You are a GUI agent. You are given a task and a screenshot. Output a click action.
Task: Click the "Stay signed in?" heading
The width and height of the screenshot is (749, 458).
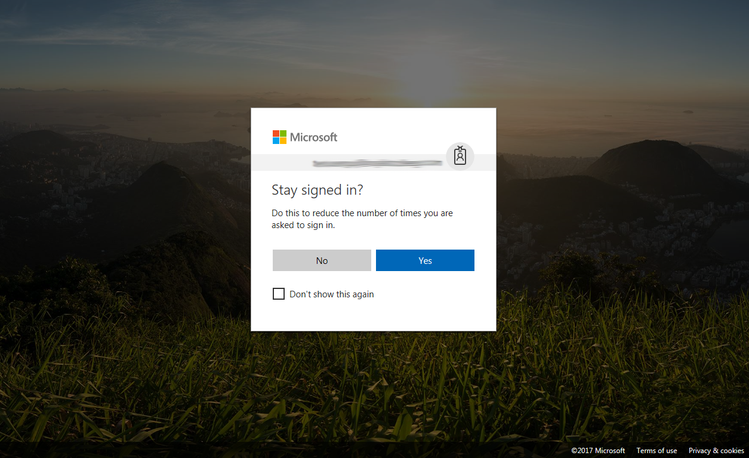pyautogui.click(x=317, y=190)
